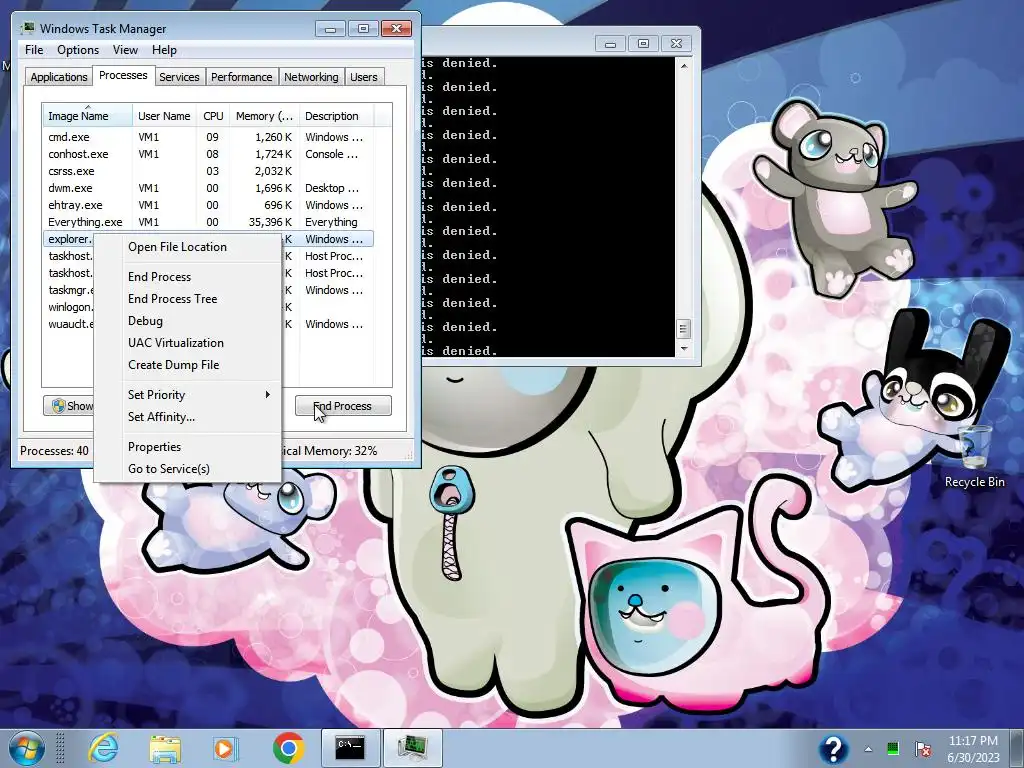Click the Task Manager title bar icon
The height and width of the screenshot is (768, 1024).
[27, 28]
